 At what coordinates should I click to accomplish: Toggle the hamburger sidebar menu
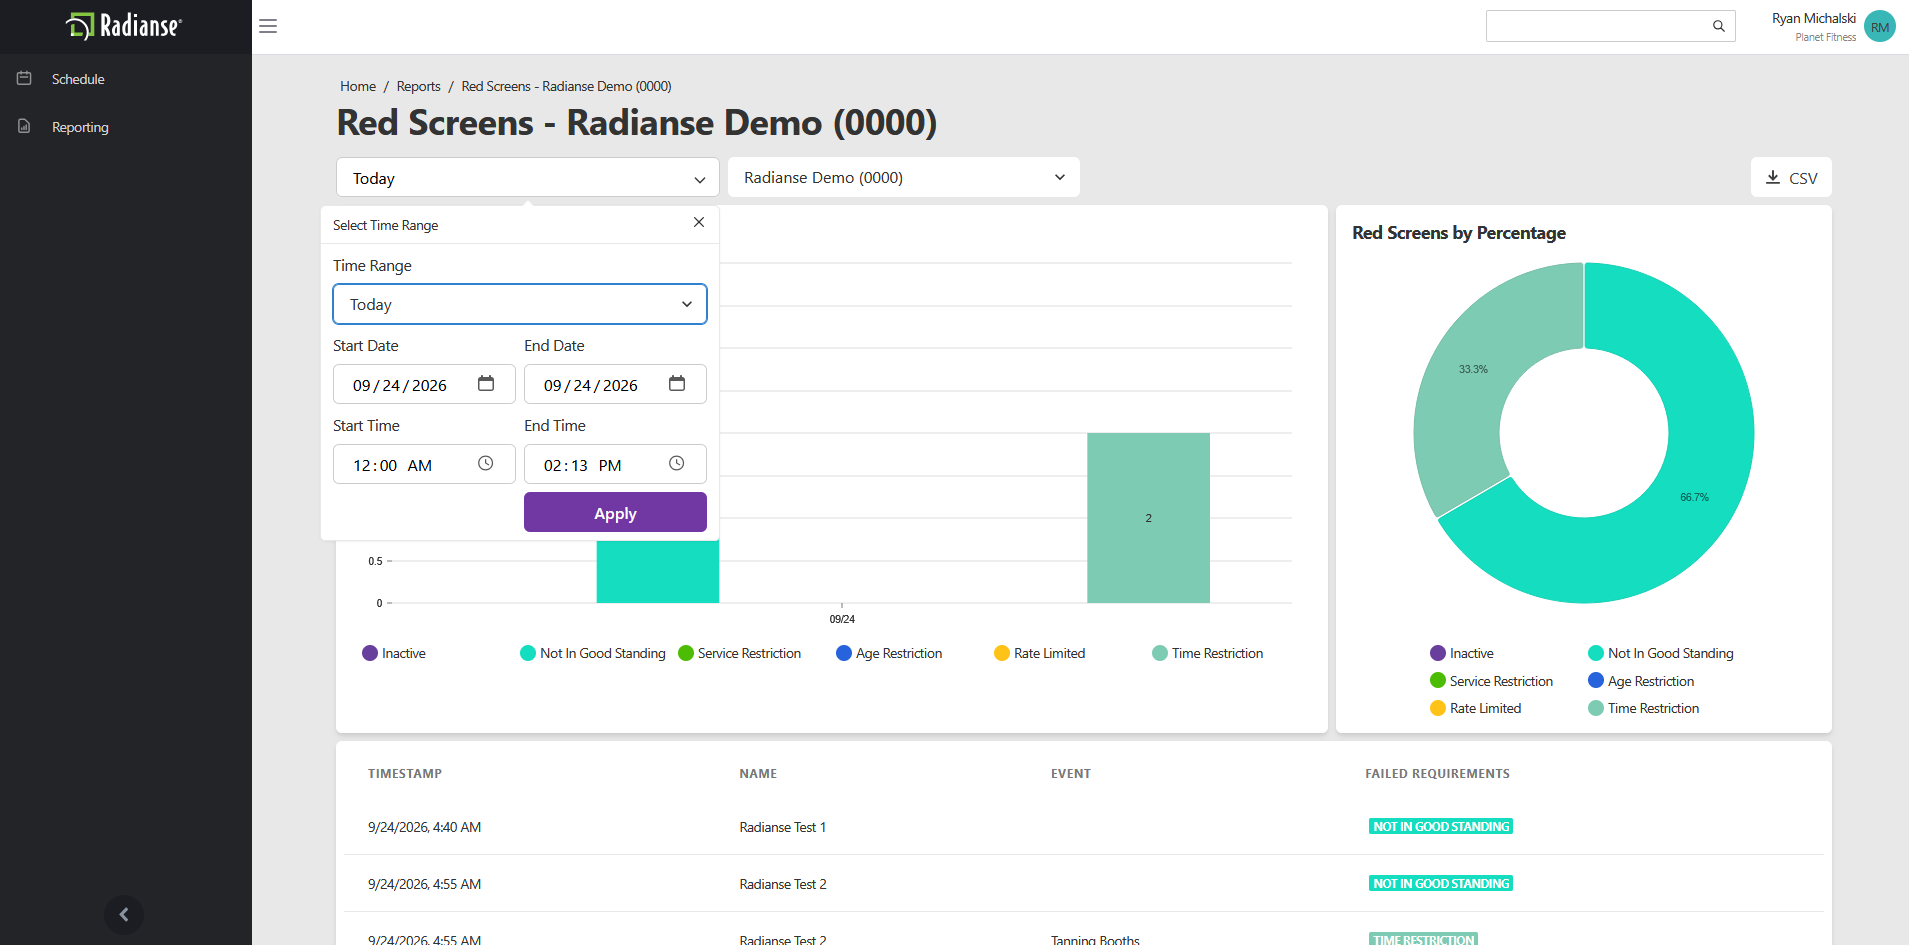(268, 26)
